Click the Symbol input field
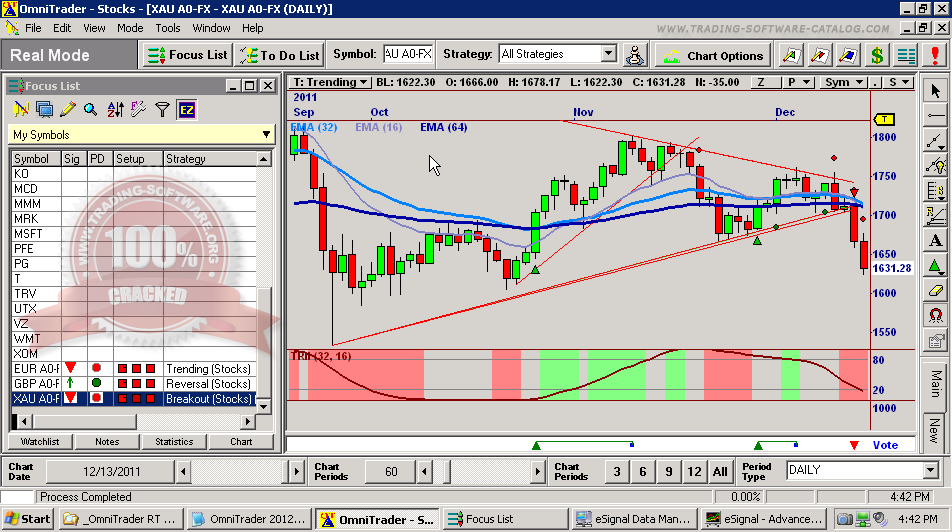 click(x=408, y=54)
